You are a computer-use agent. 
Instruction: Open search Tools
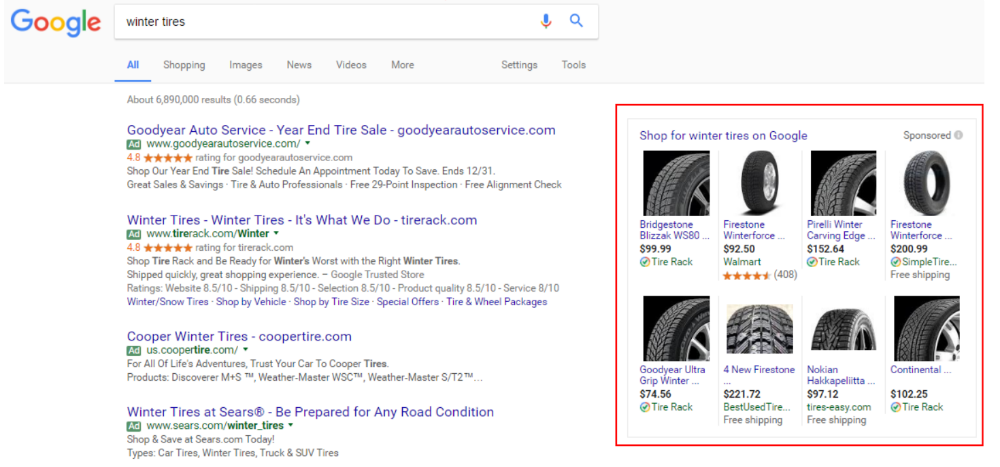[573, 65]
